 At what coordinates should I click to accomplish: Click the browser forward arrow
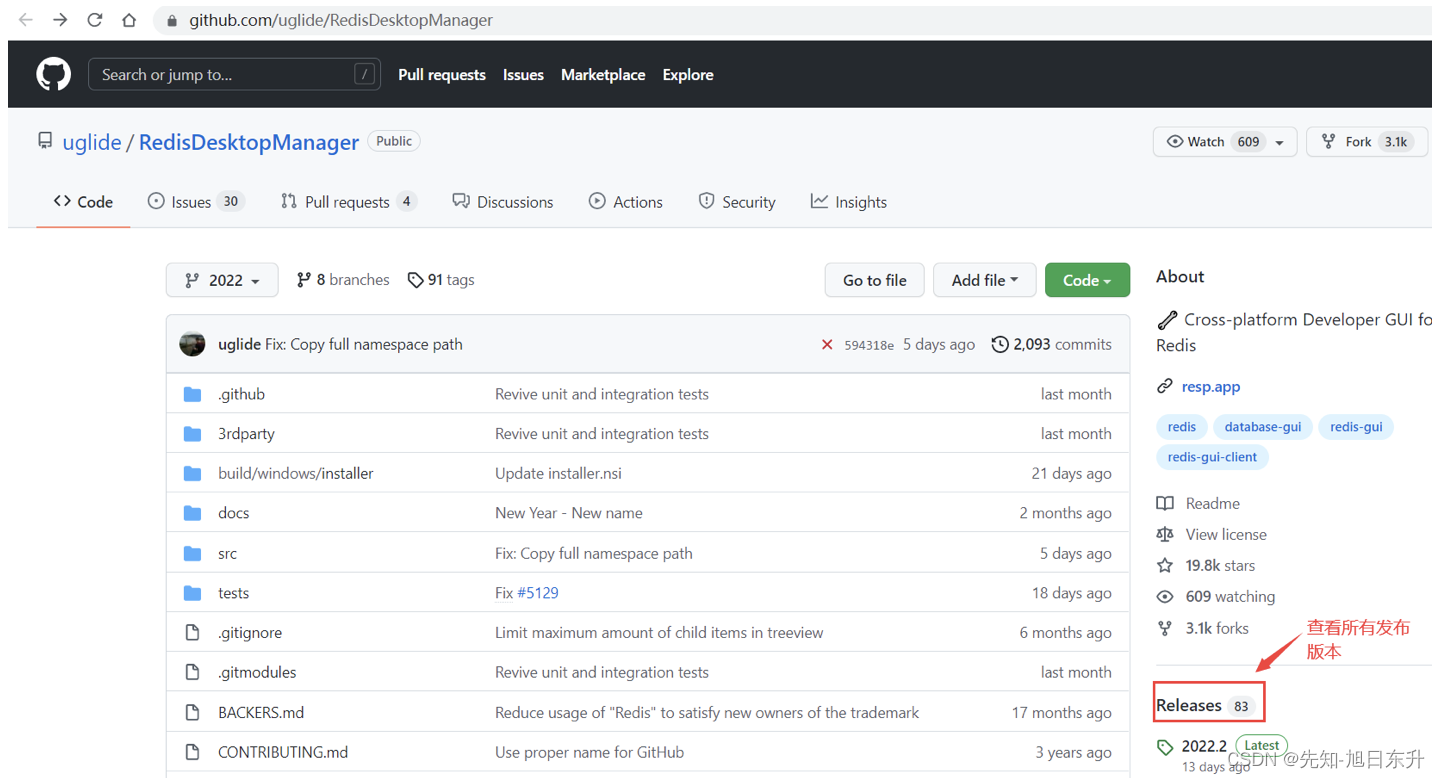pyautogui.click(x=60, y=20)
